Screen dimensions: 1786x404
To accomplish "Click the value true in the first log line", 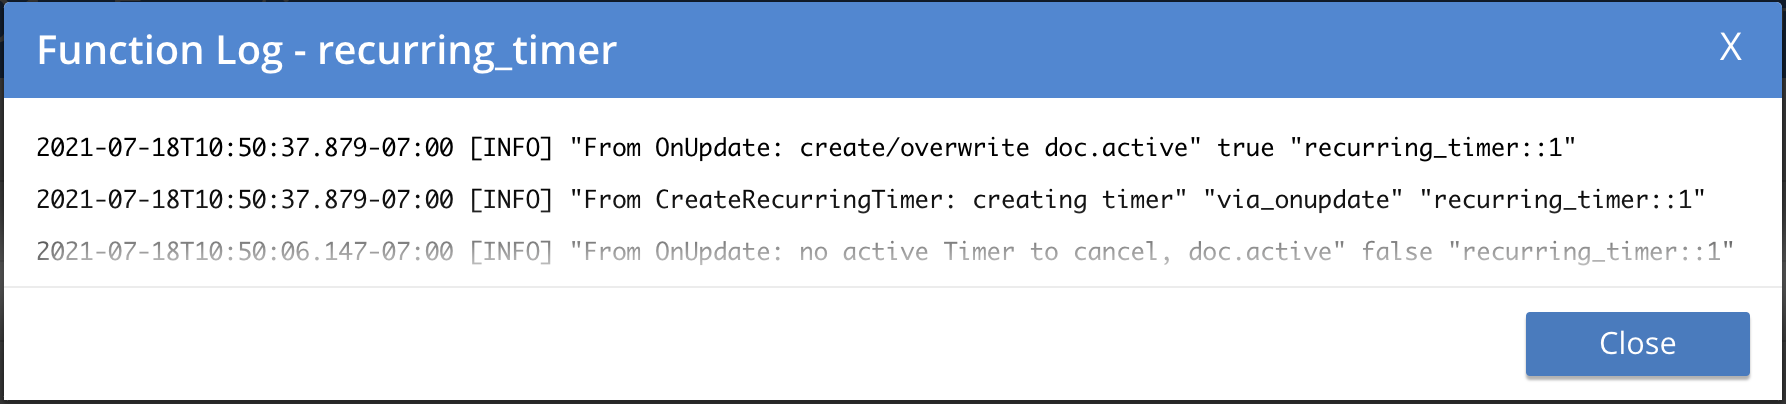I will [1245, 148].
